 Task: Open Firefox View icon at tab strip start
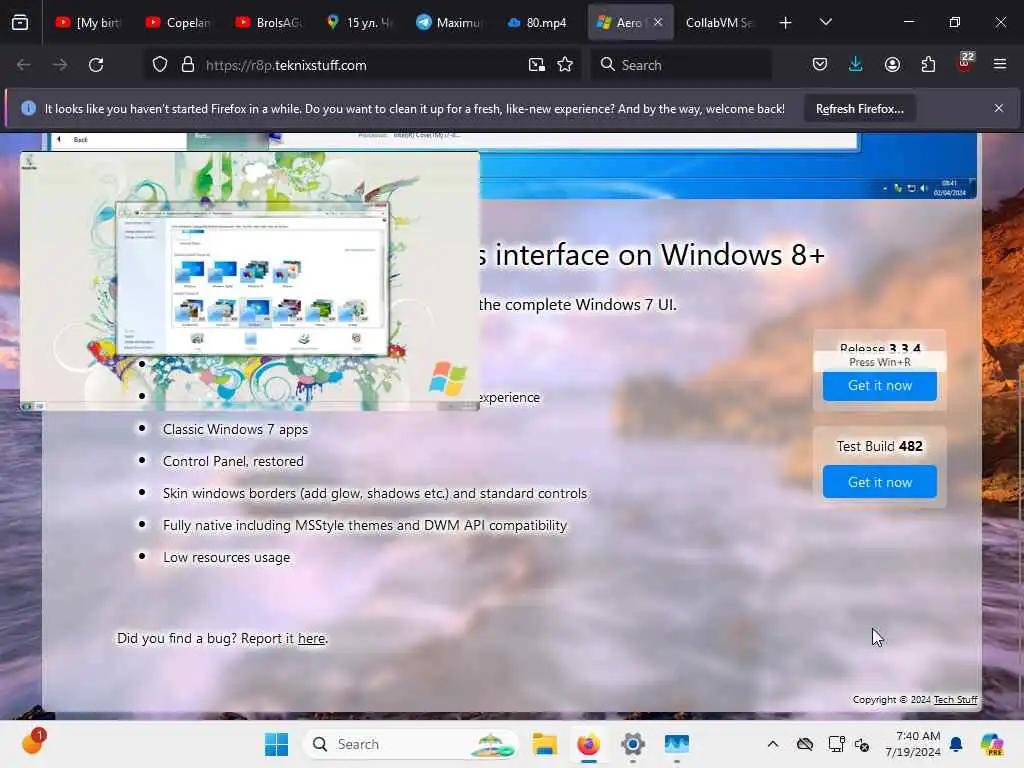(x=20, y=22)
